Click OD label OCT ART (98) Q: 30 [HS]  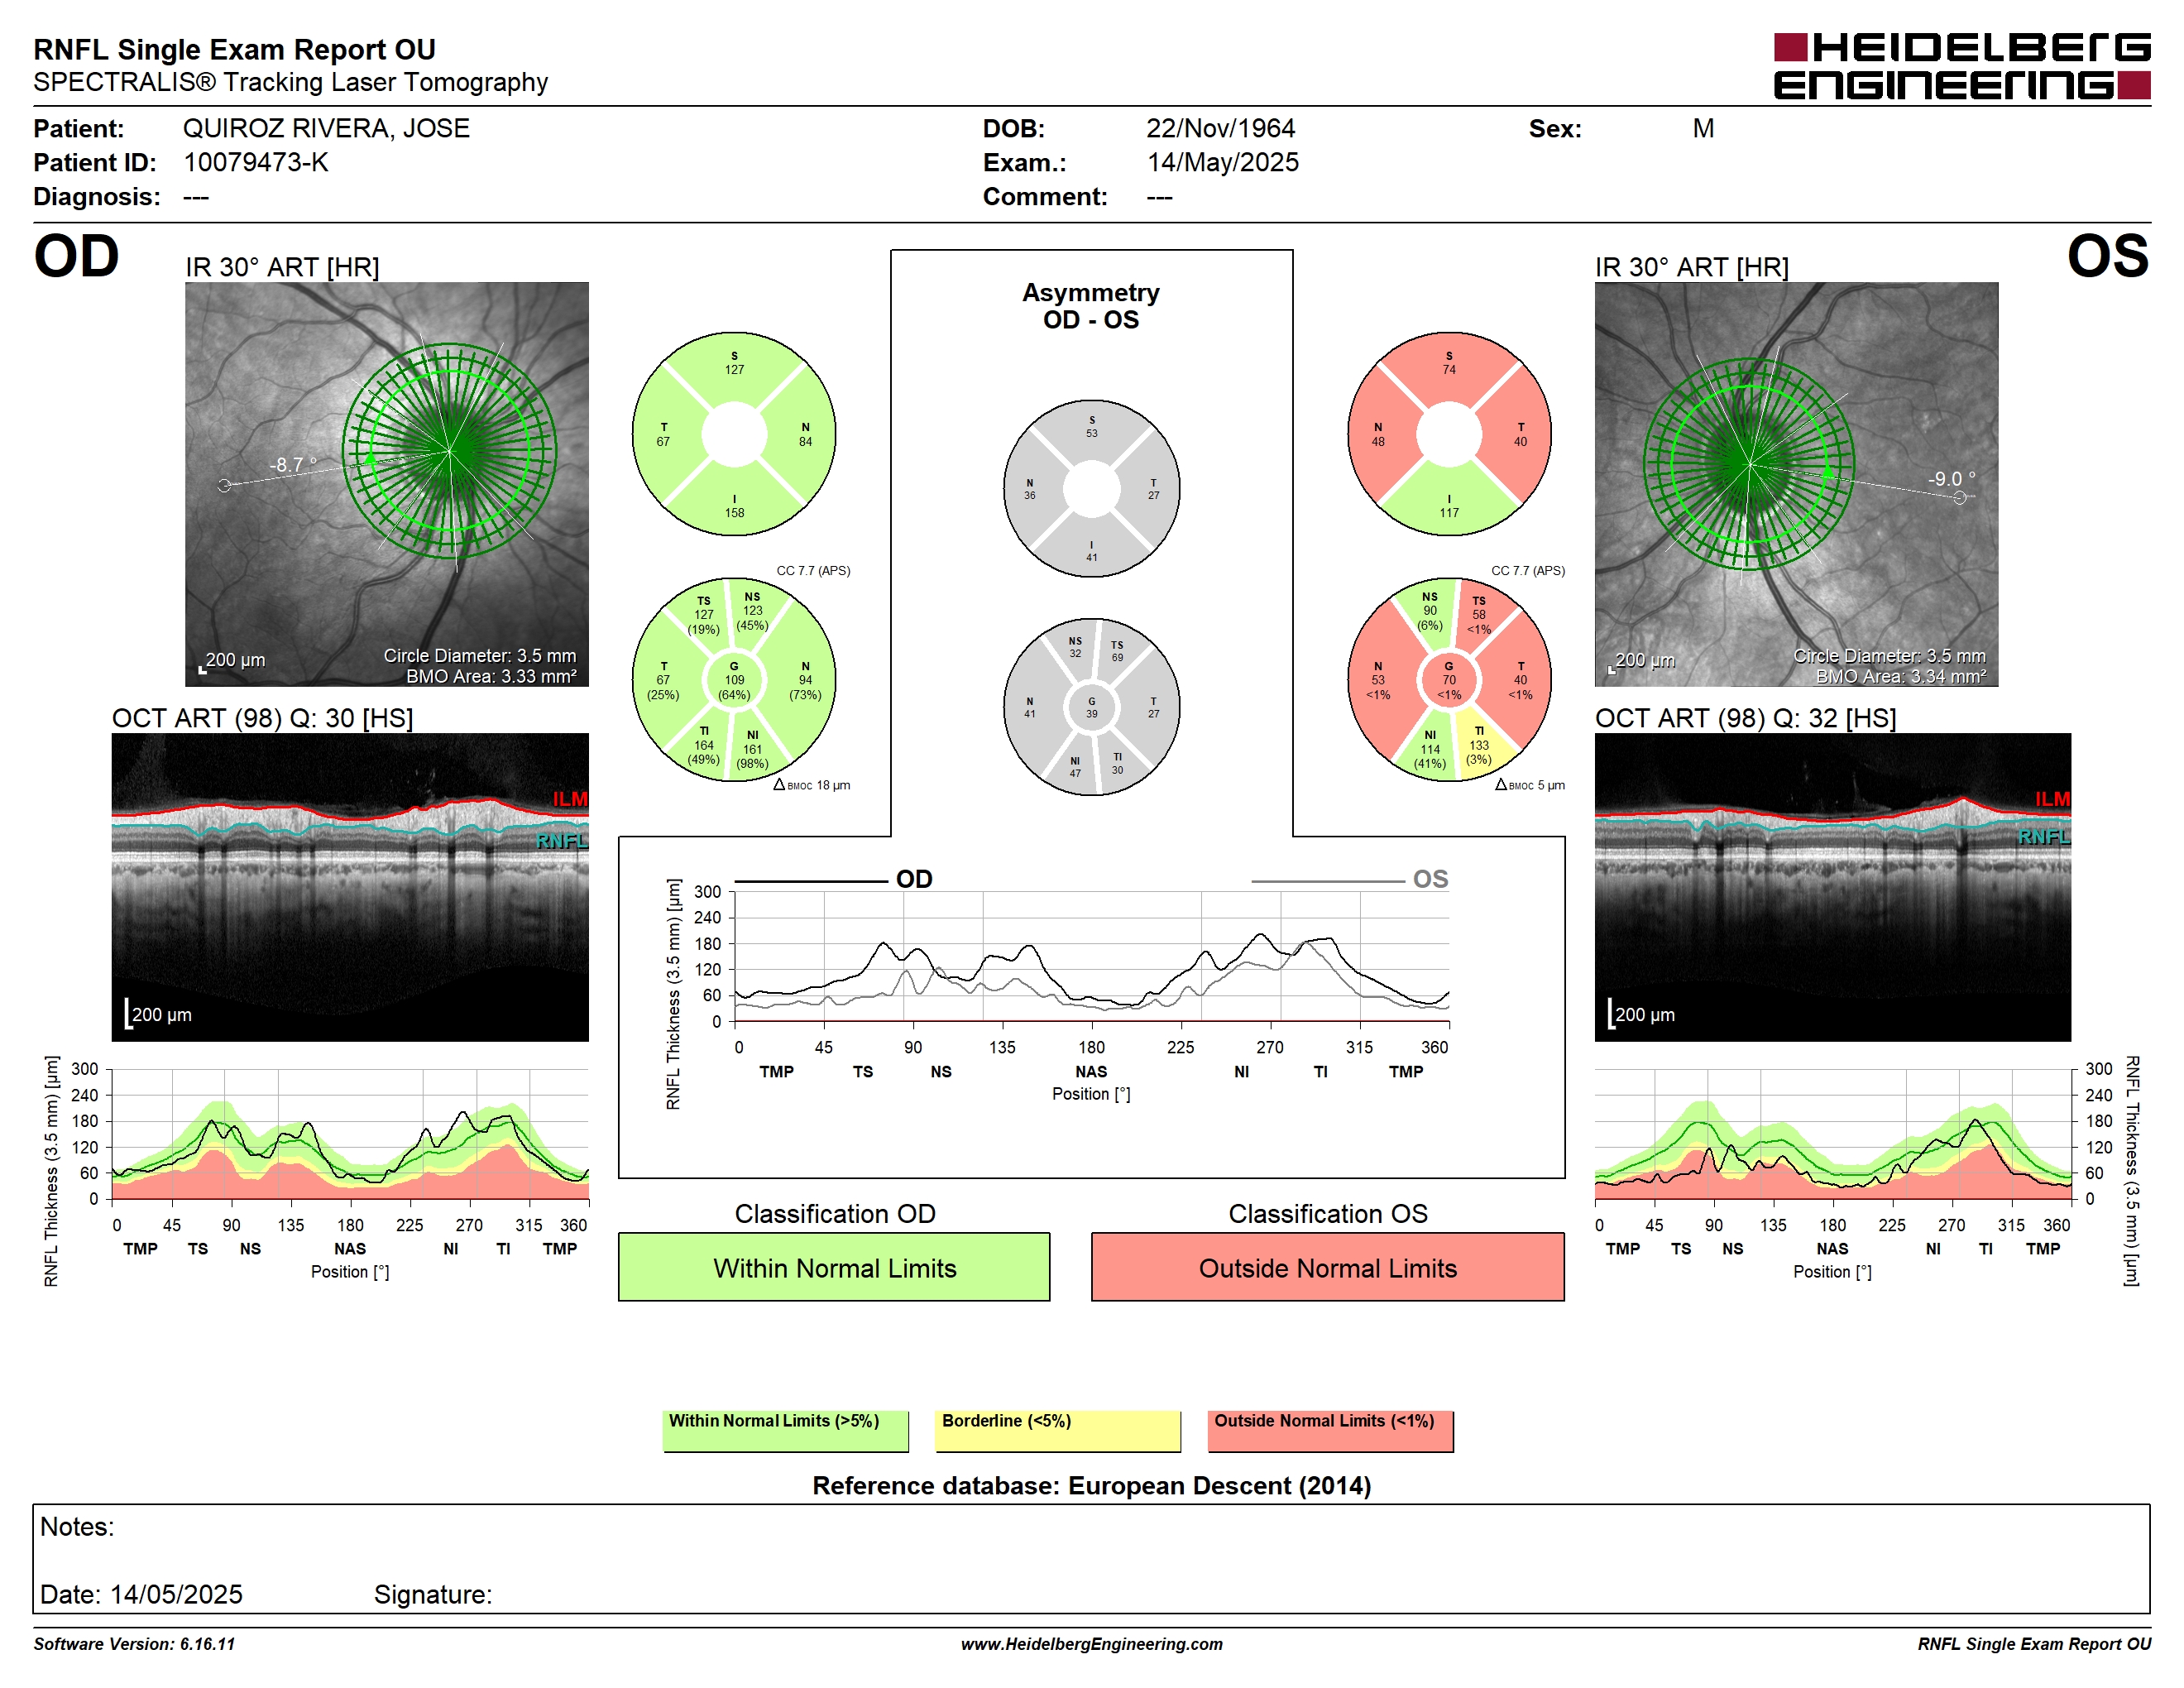(262, 718)
